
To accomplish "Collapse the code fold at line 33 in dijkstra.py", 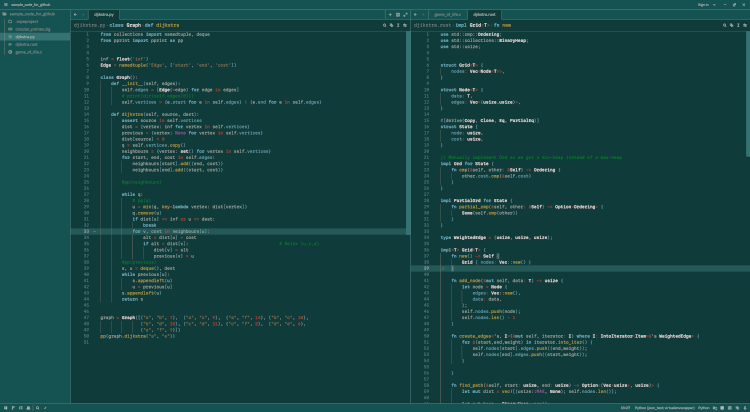I will click(x=94, y=232).
